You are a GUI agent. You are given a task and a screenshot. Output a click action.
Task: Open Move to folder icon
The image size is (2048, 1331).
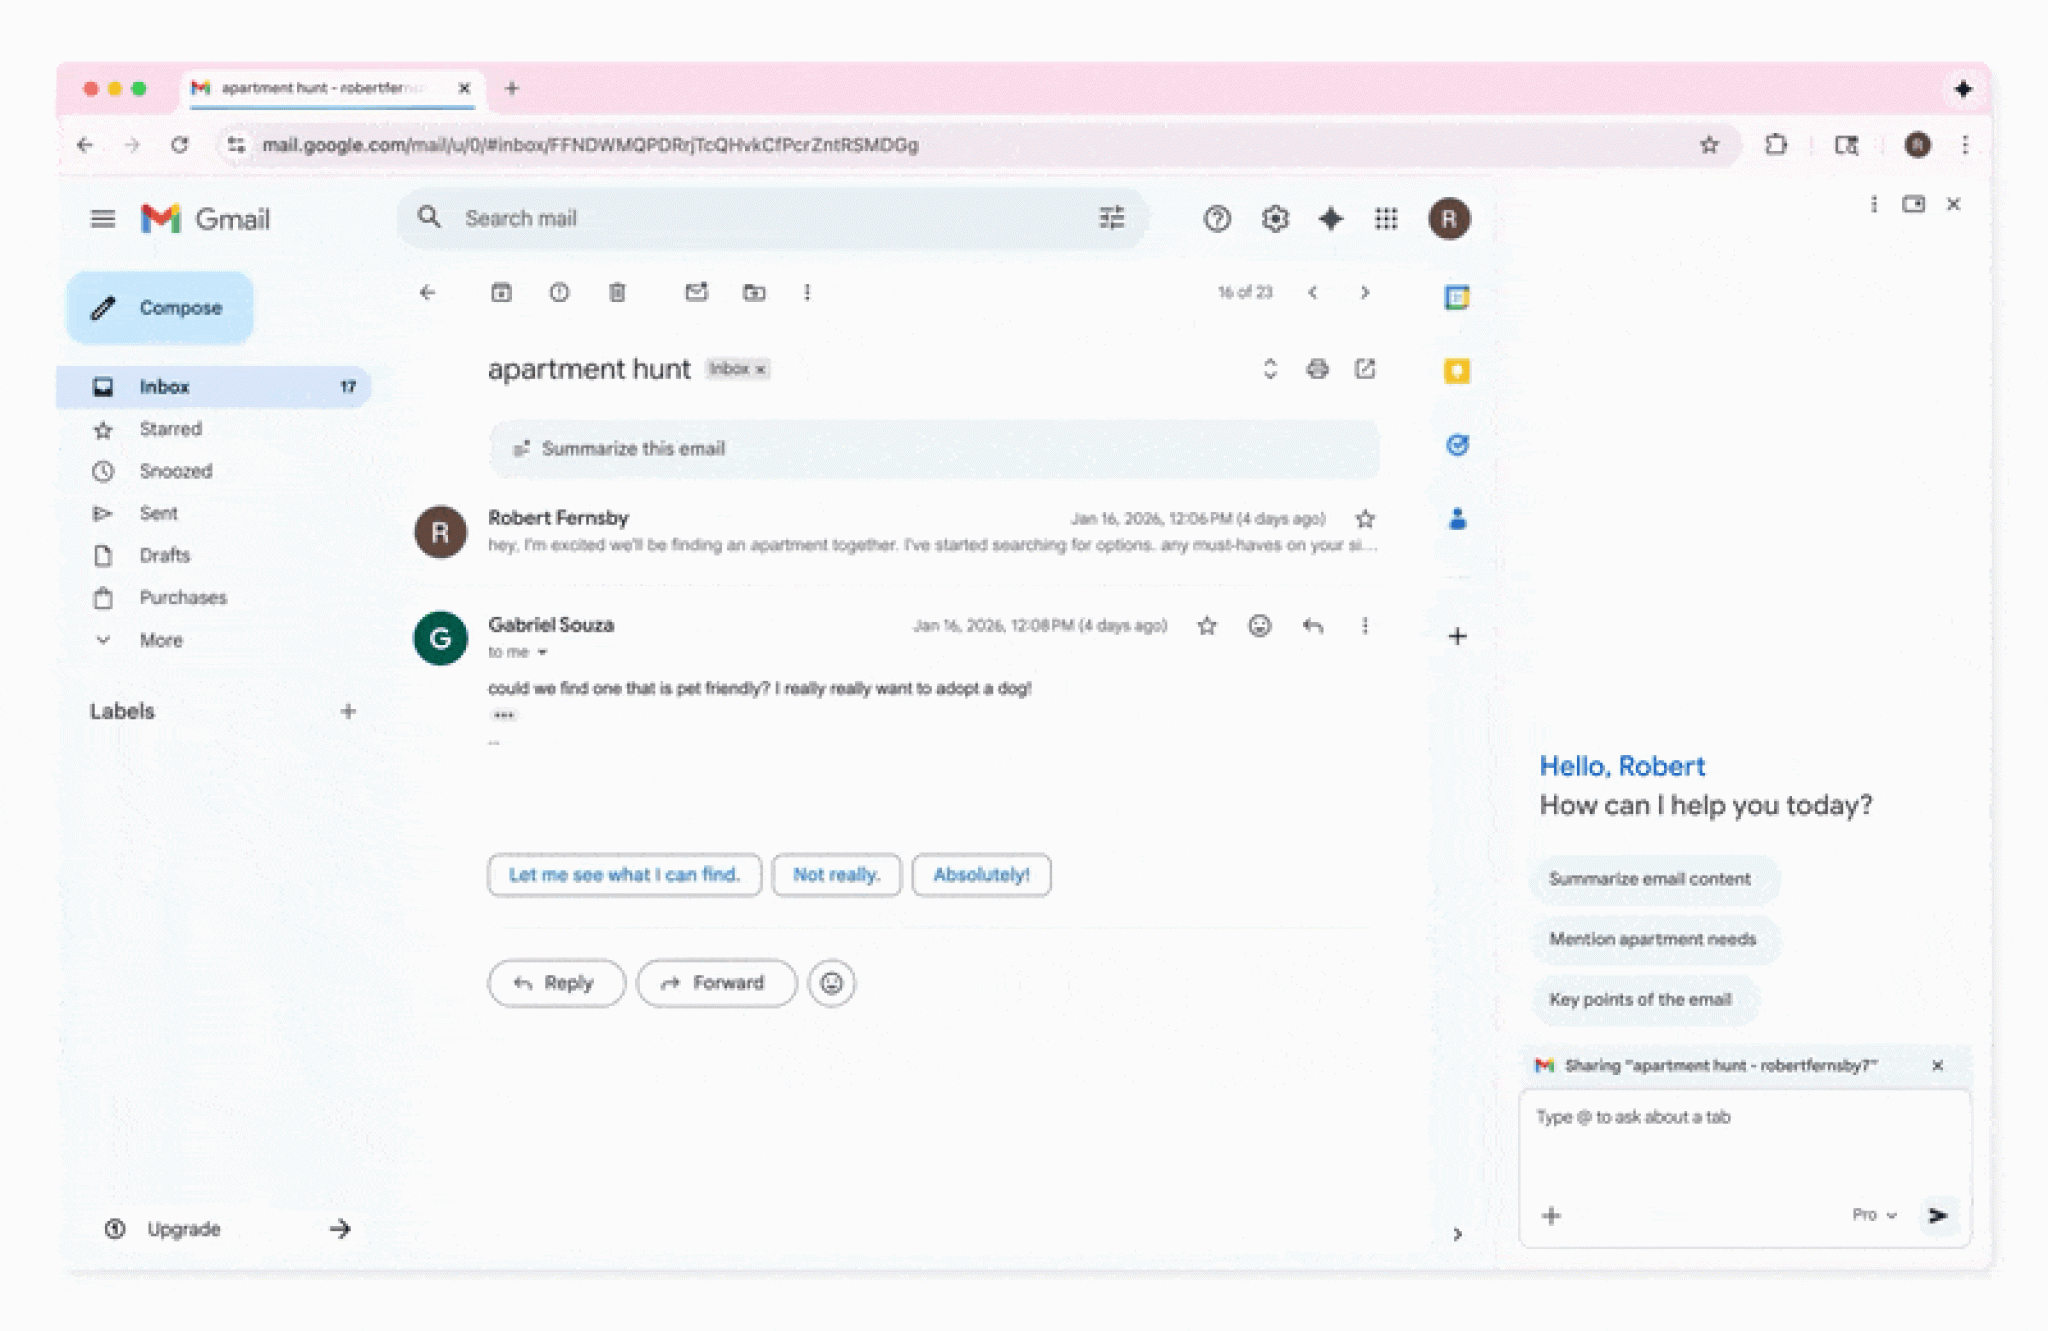click(x=754, y=292)
